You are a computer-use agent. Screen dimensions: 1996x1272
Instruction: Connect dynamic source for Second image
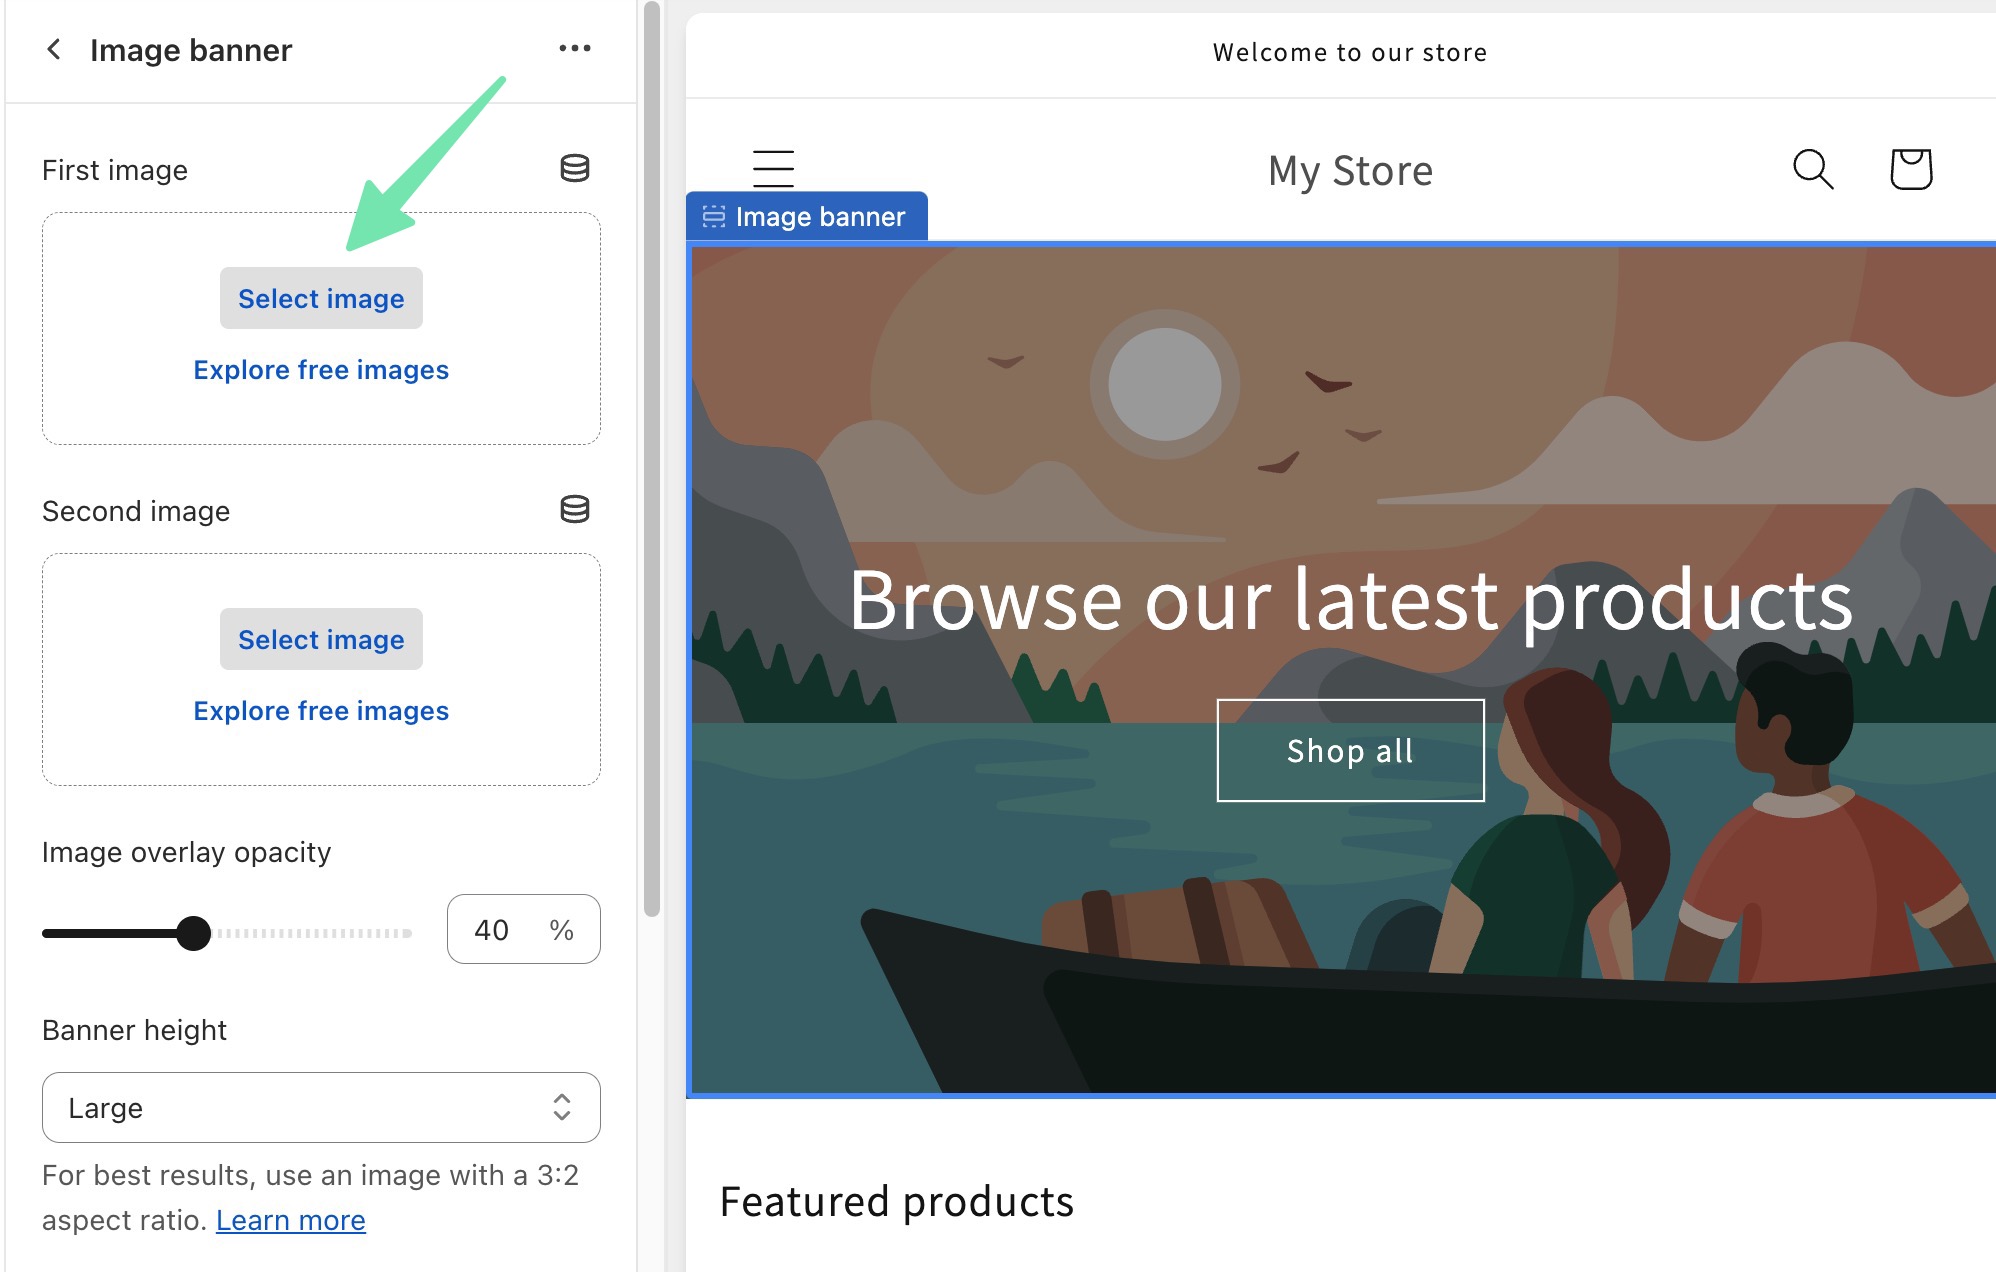point(575,509)
